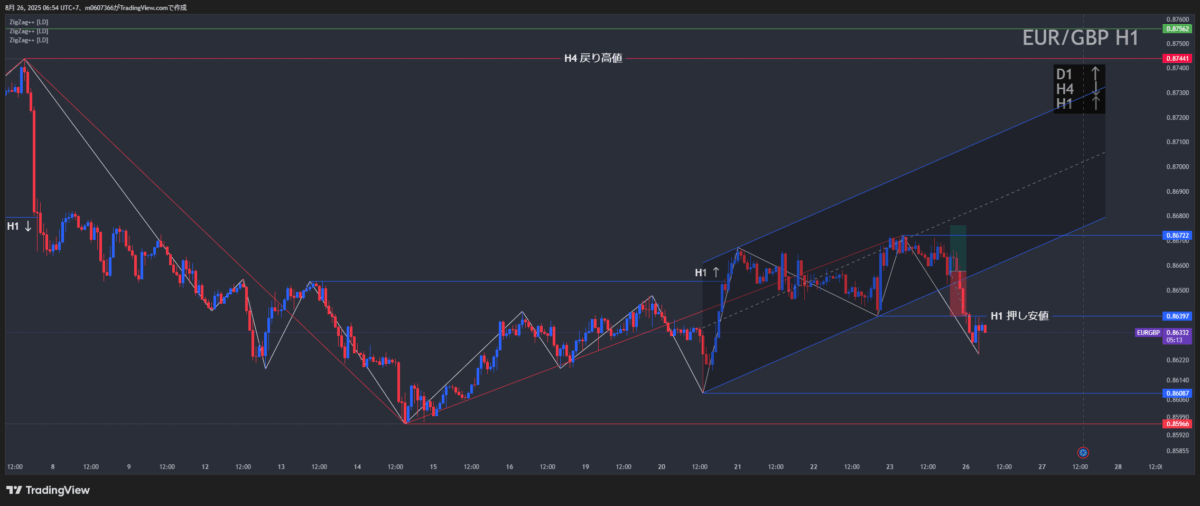The height and width of the screenshot is (506, 1200).
Task: Select the third ZigZag++ indicator legend
Action: pyautogui.click(x=28, y=41)
